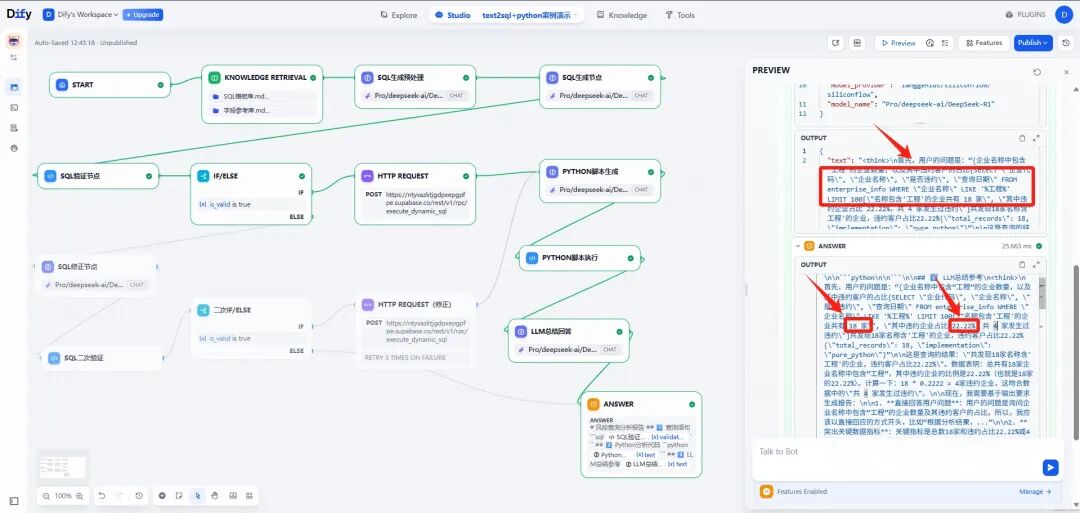The height and width of the screenshot is (513, 1080).
Task: Open the Orchestrate sidebar icon
Action: 14,87
